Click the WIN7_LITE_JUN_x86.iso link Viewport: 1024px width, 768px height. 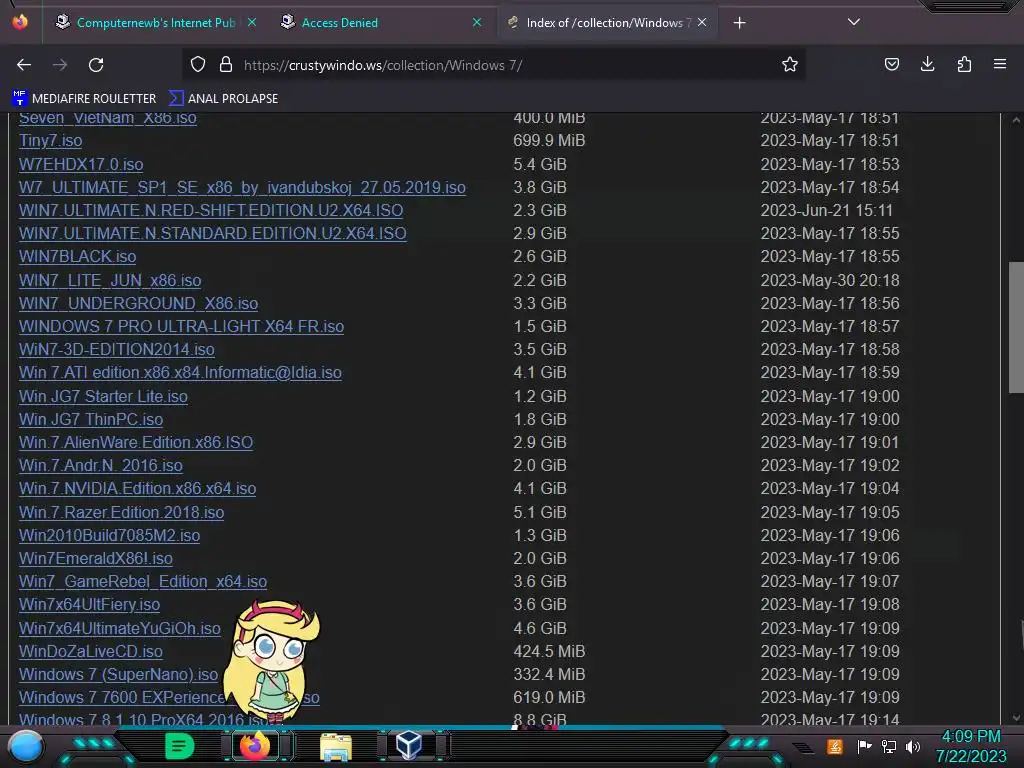(110, 280)
